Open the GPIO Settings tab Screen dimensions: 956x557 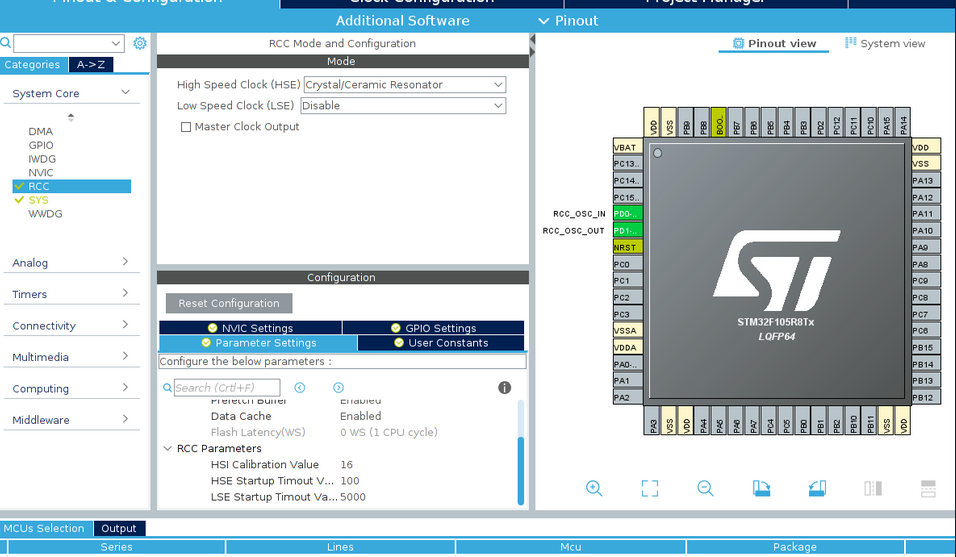coord(433,328)
